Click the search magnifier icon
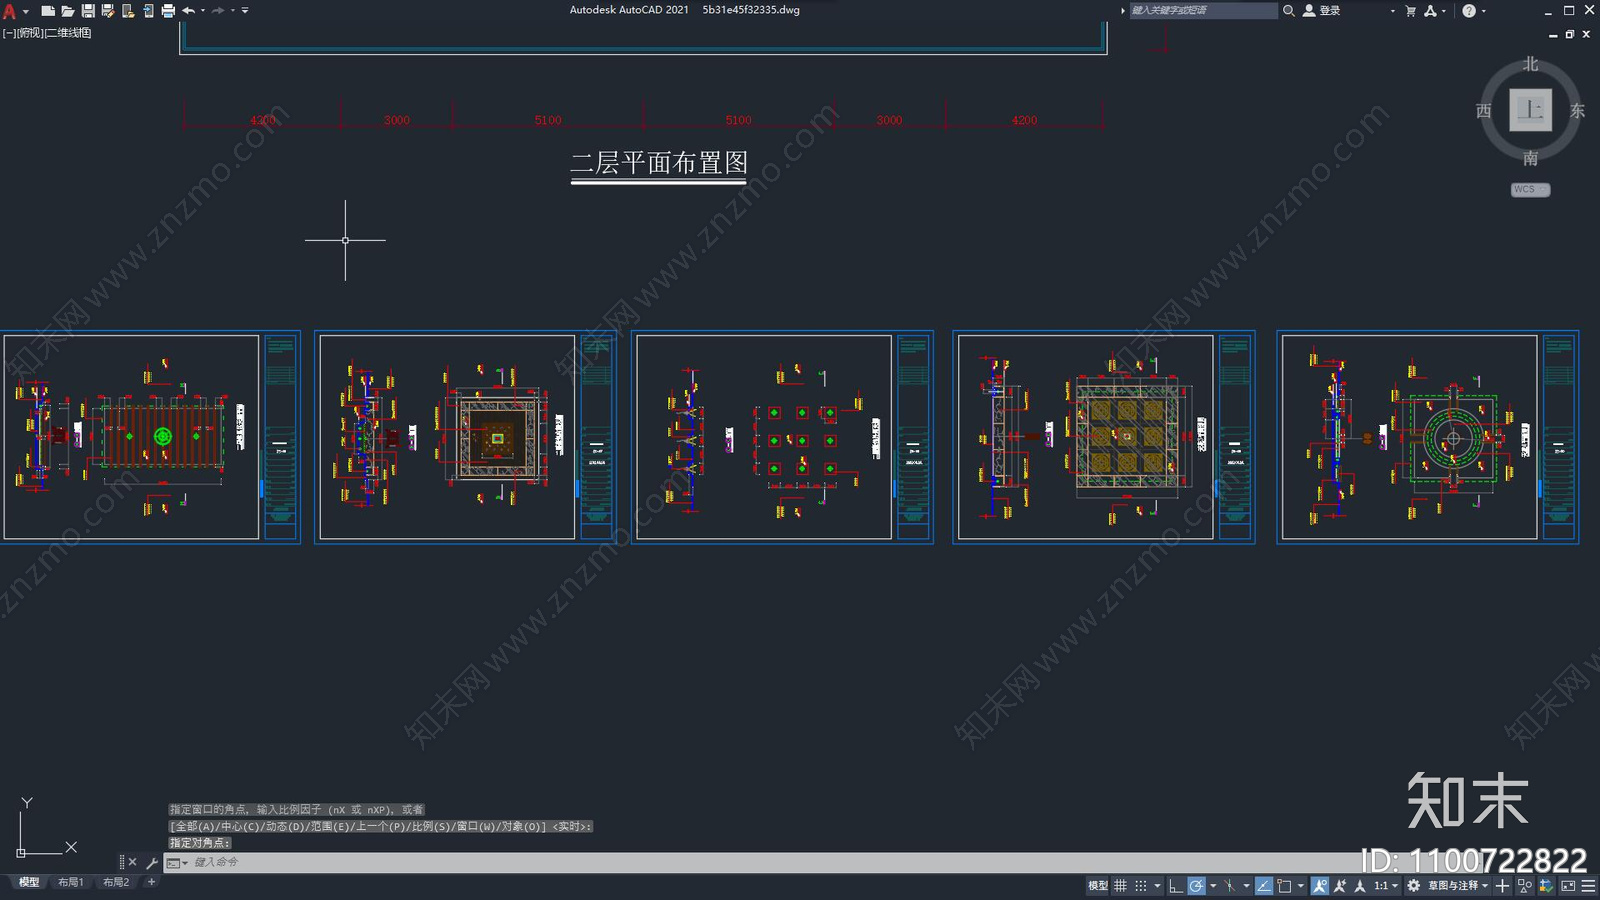The image size is (1600, 900). [x=1289, y=10]
